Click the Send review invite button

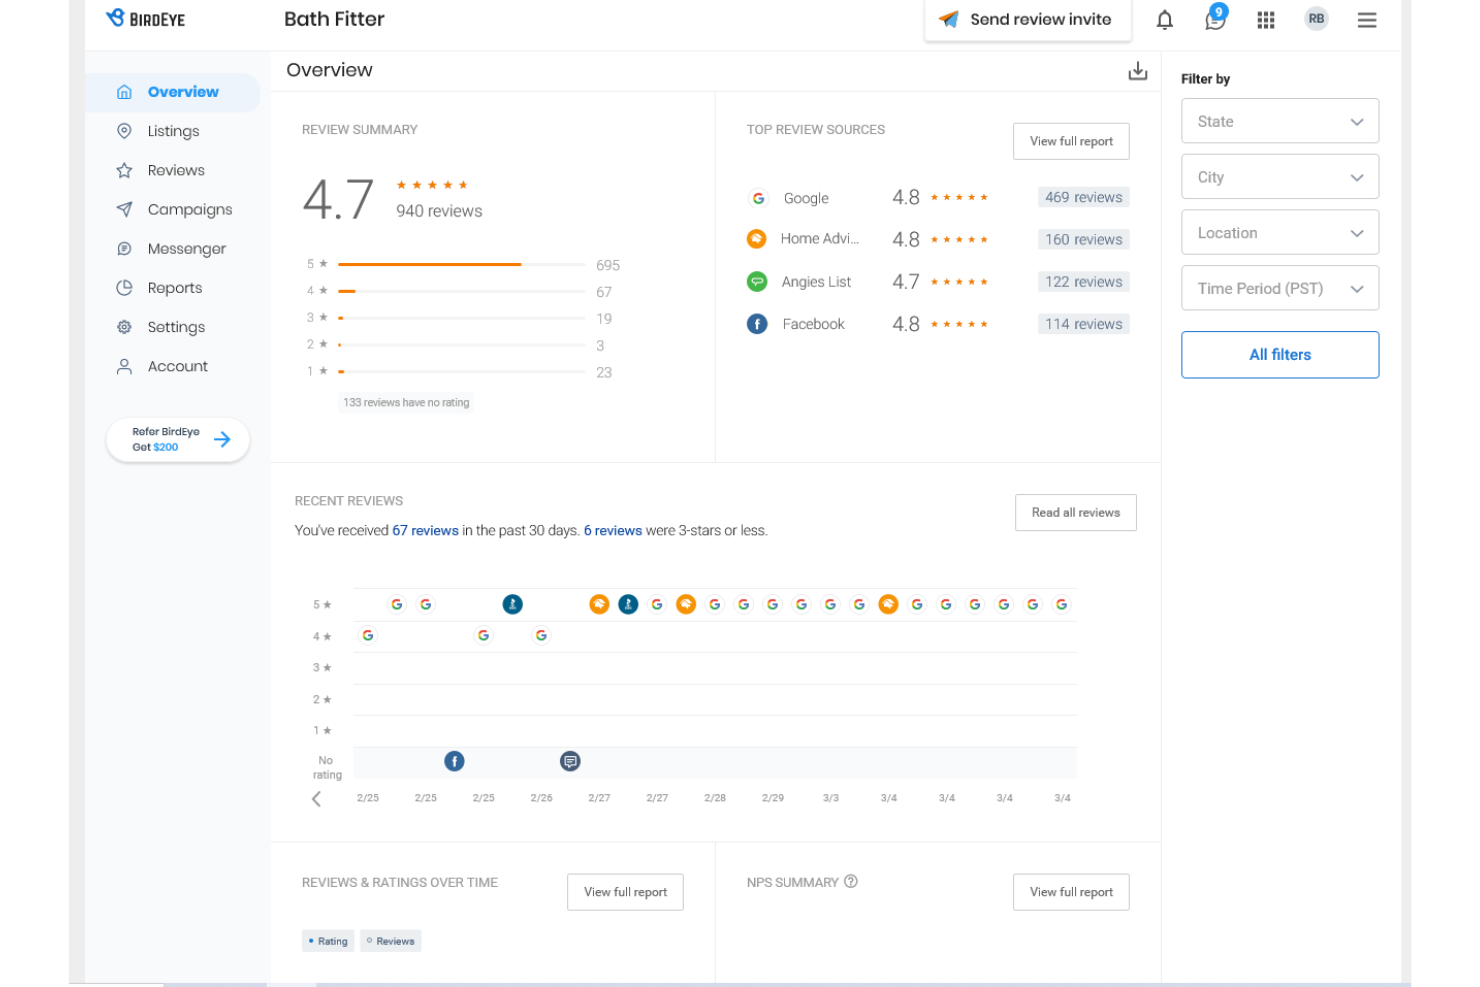[1028, 19]
